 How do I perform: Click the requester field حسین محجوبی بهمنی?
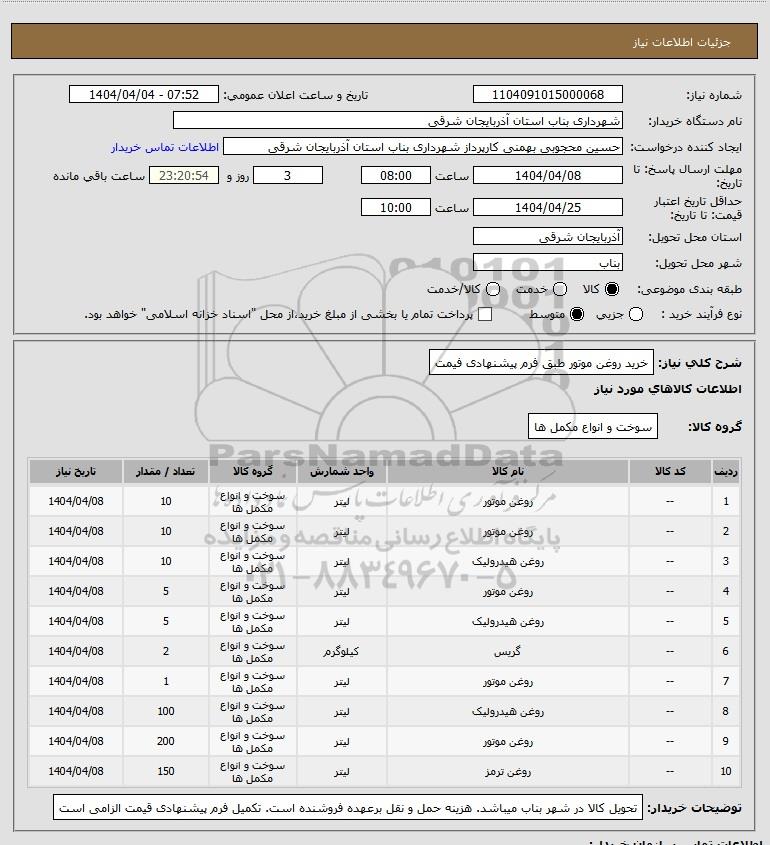click(x=423, y=147)
